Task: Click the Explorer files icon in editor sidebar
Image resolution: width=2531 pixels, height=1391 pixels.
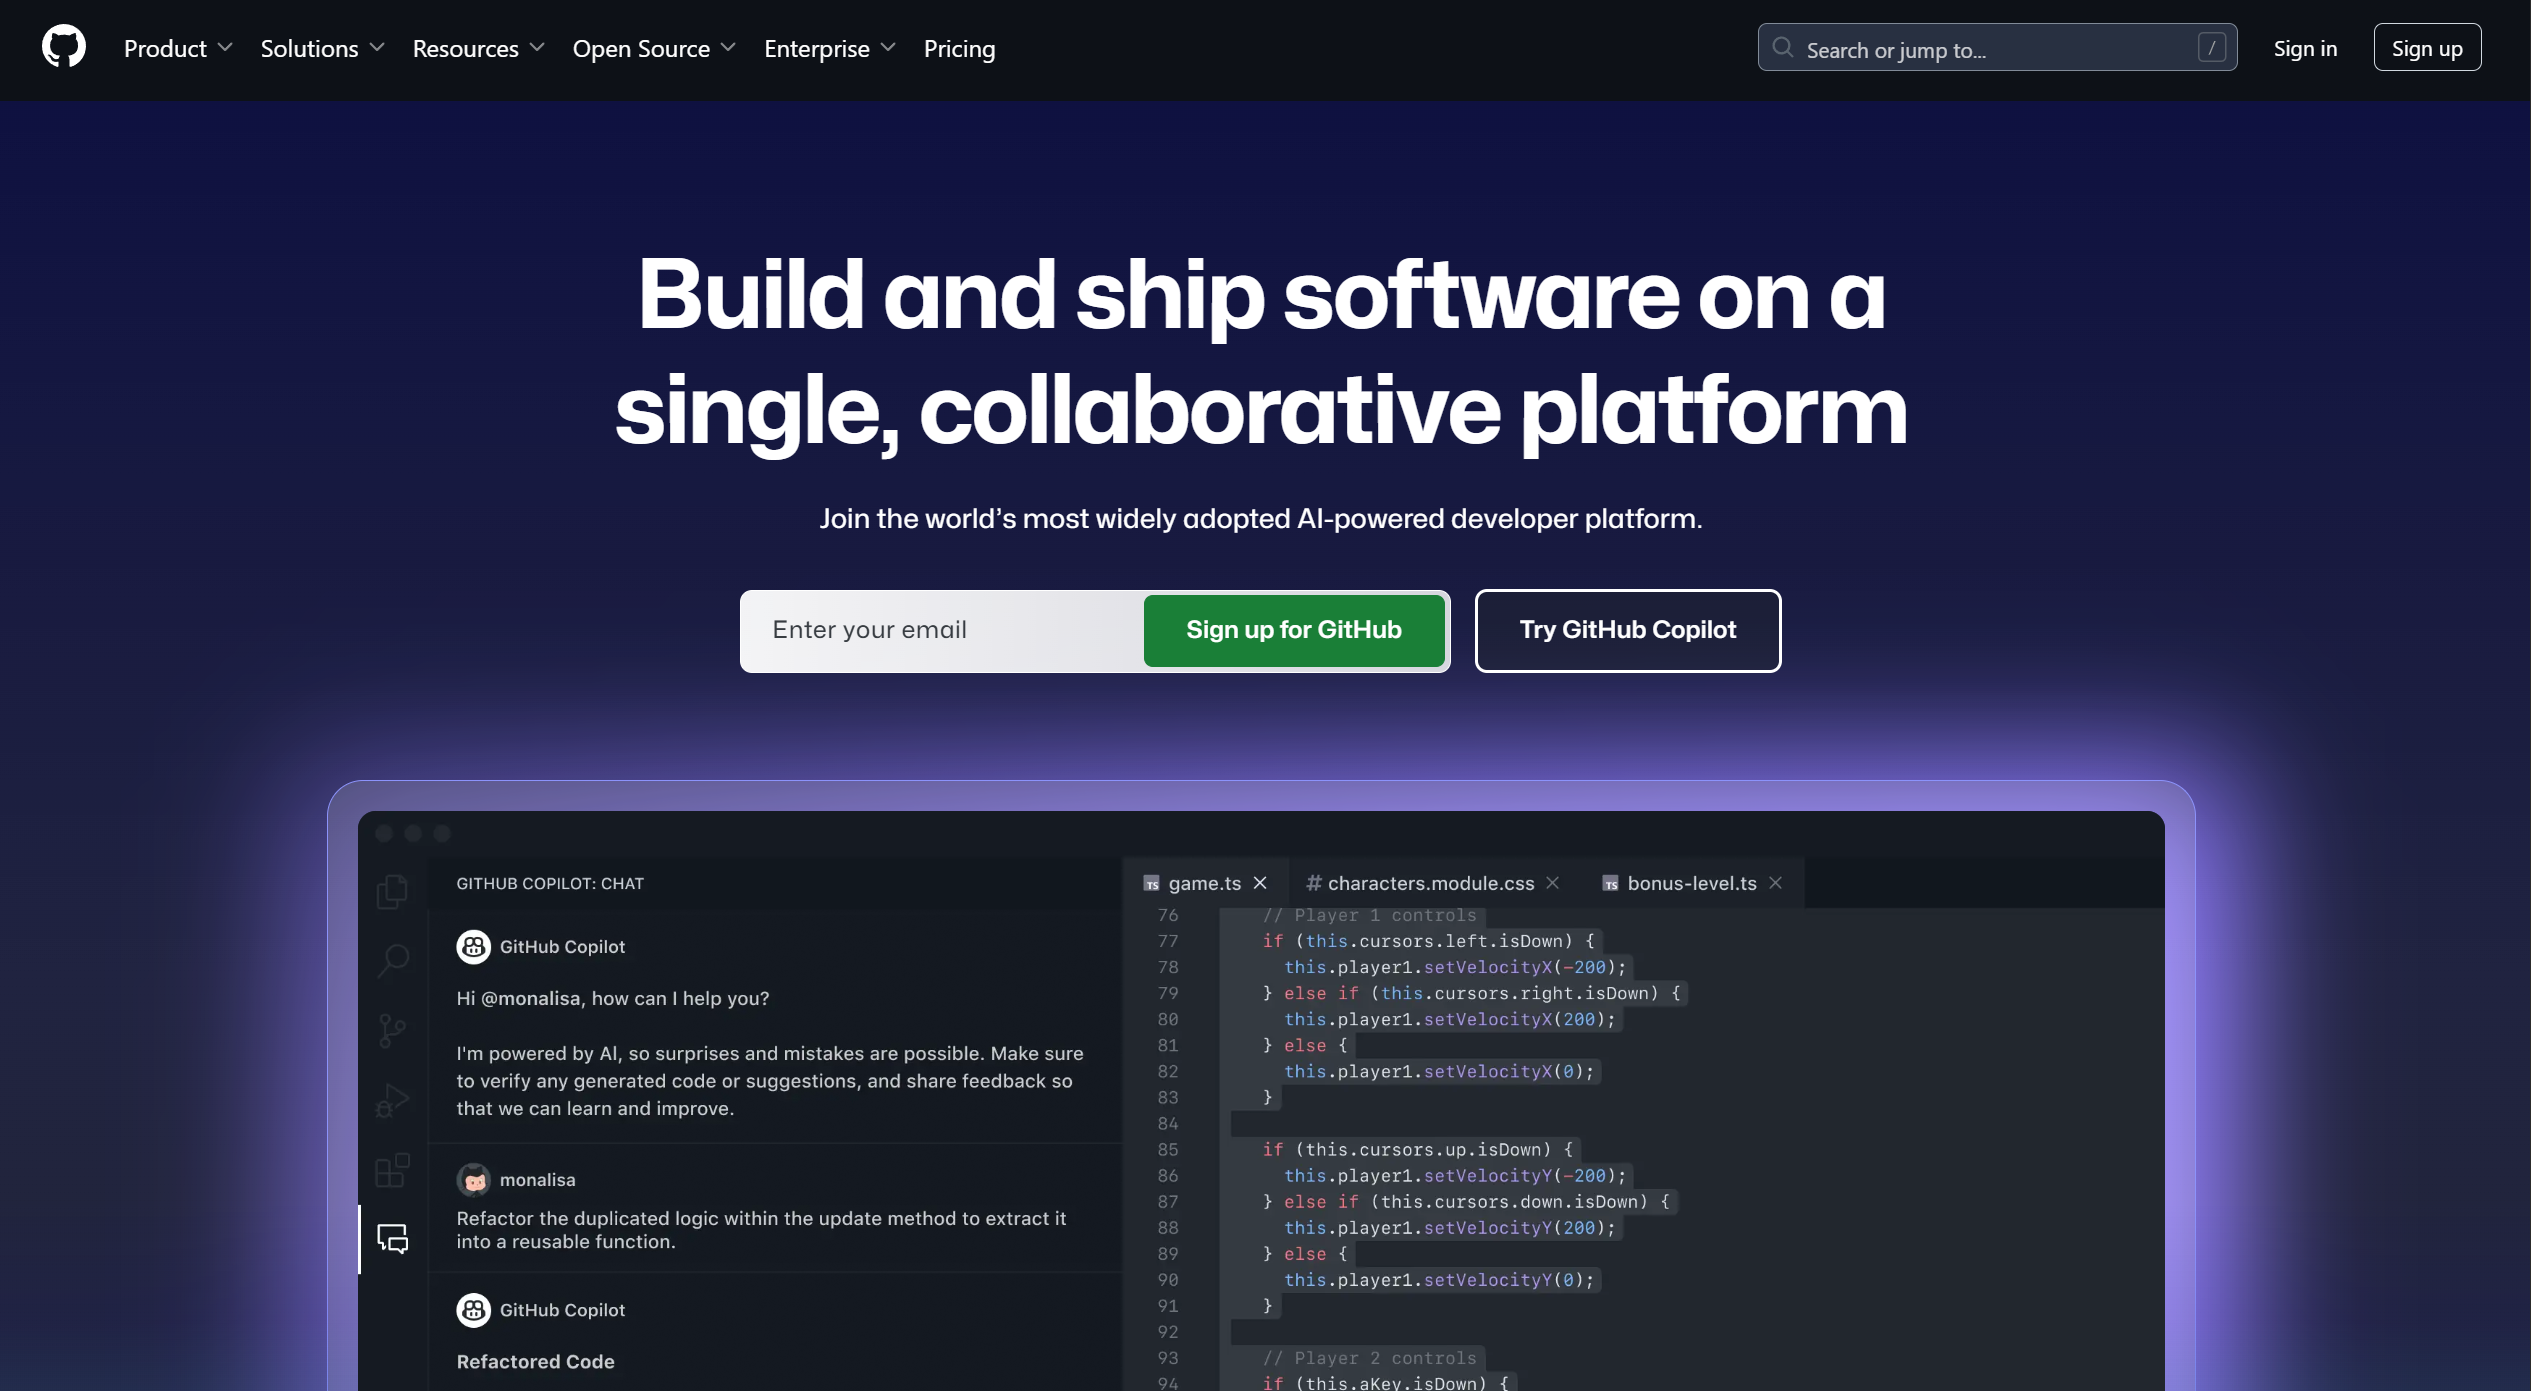Action: click(x=392, y=891)
